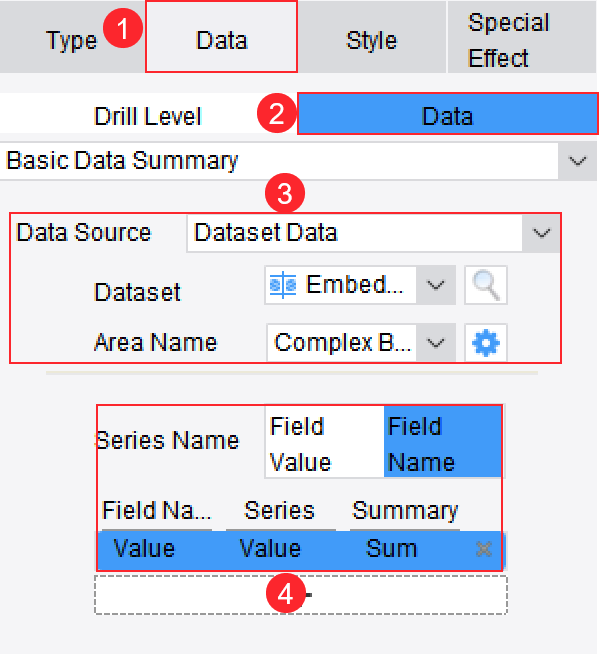Click the Series column header

280,511
